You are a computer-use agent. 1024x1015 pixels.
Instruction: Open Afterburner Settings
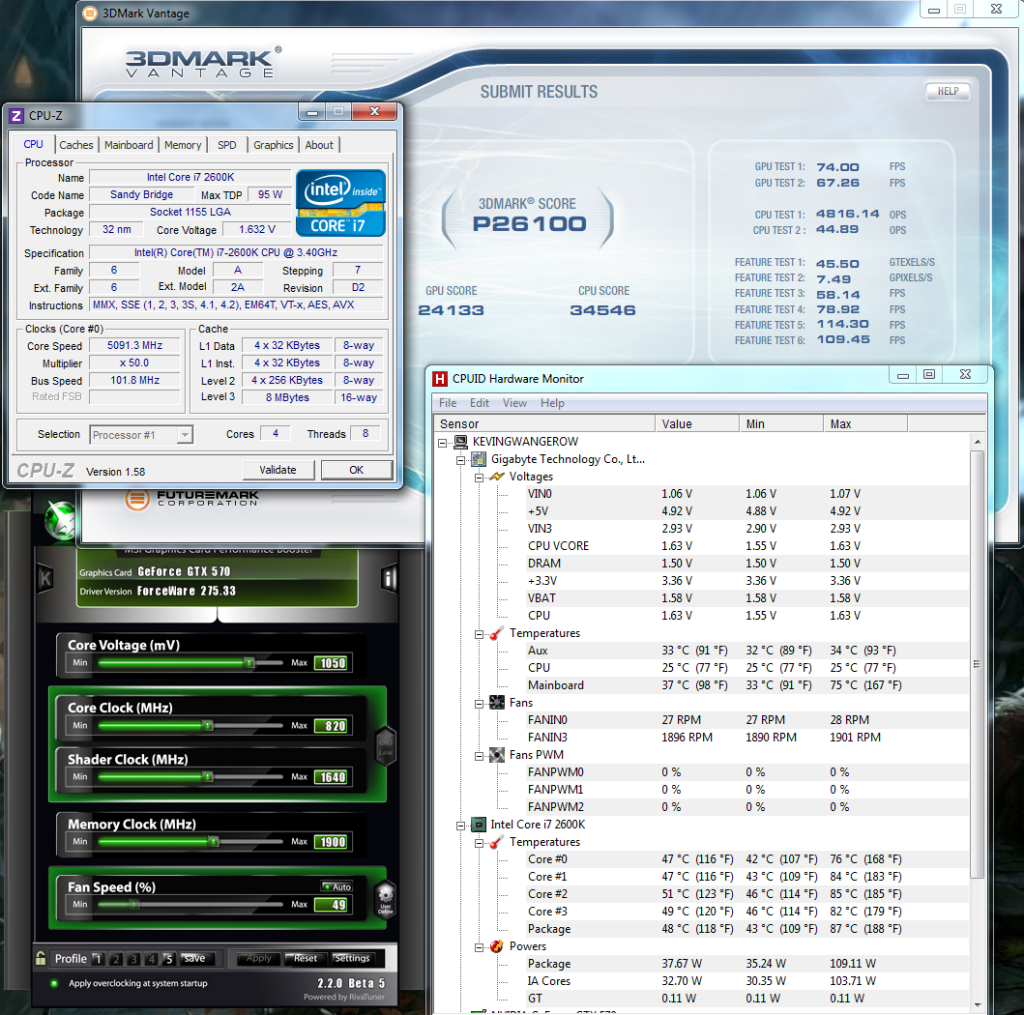[351, 958]
